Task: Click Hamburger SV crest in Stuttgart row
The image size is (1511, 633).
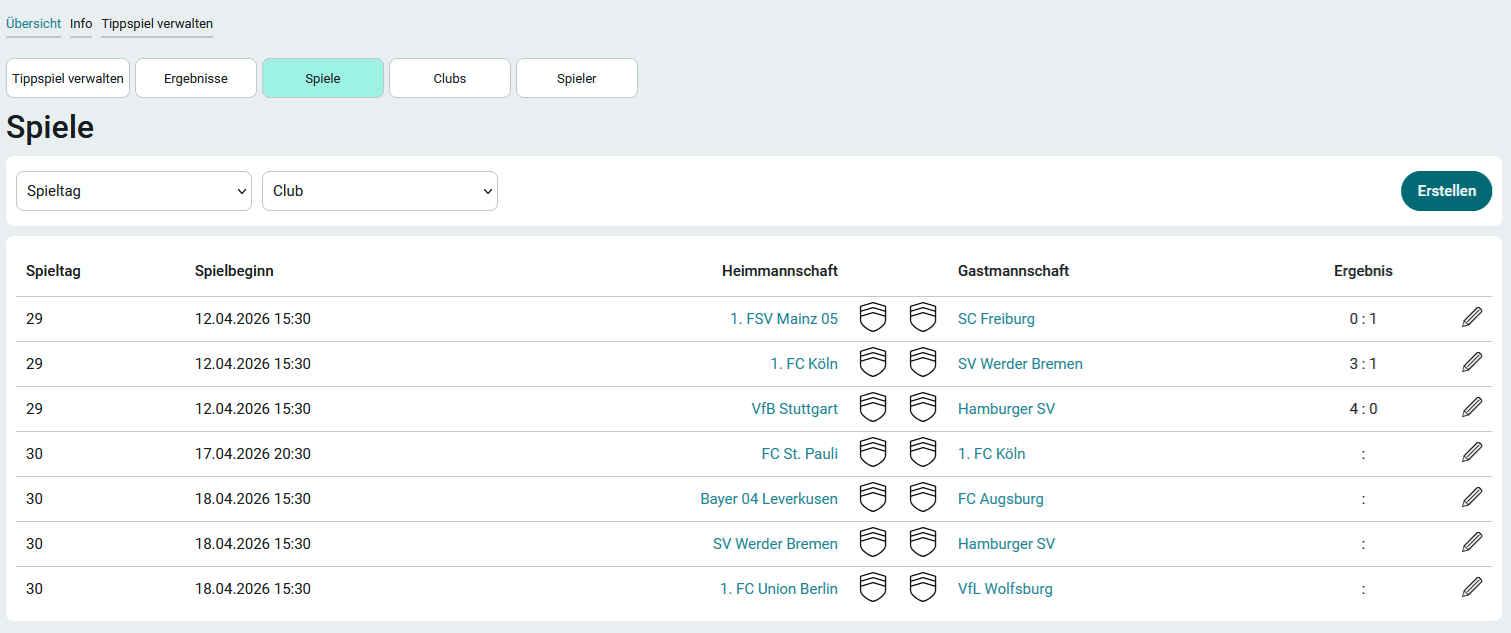Action: click(x=923, y=408)
